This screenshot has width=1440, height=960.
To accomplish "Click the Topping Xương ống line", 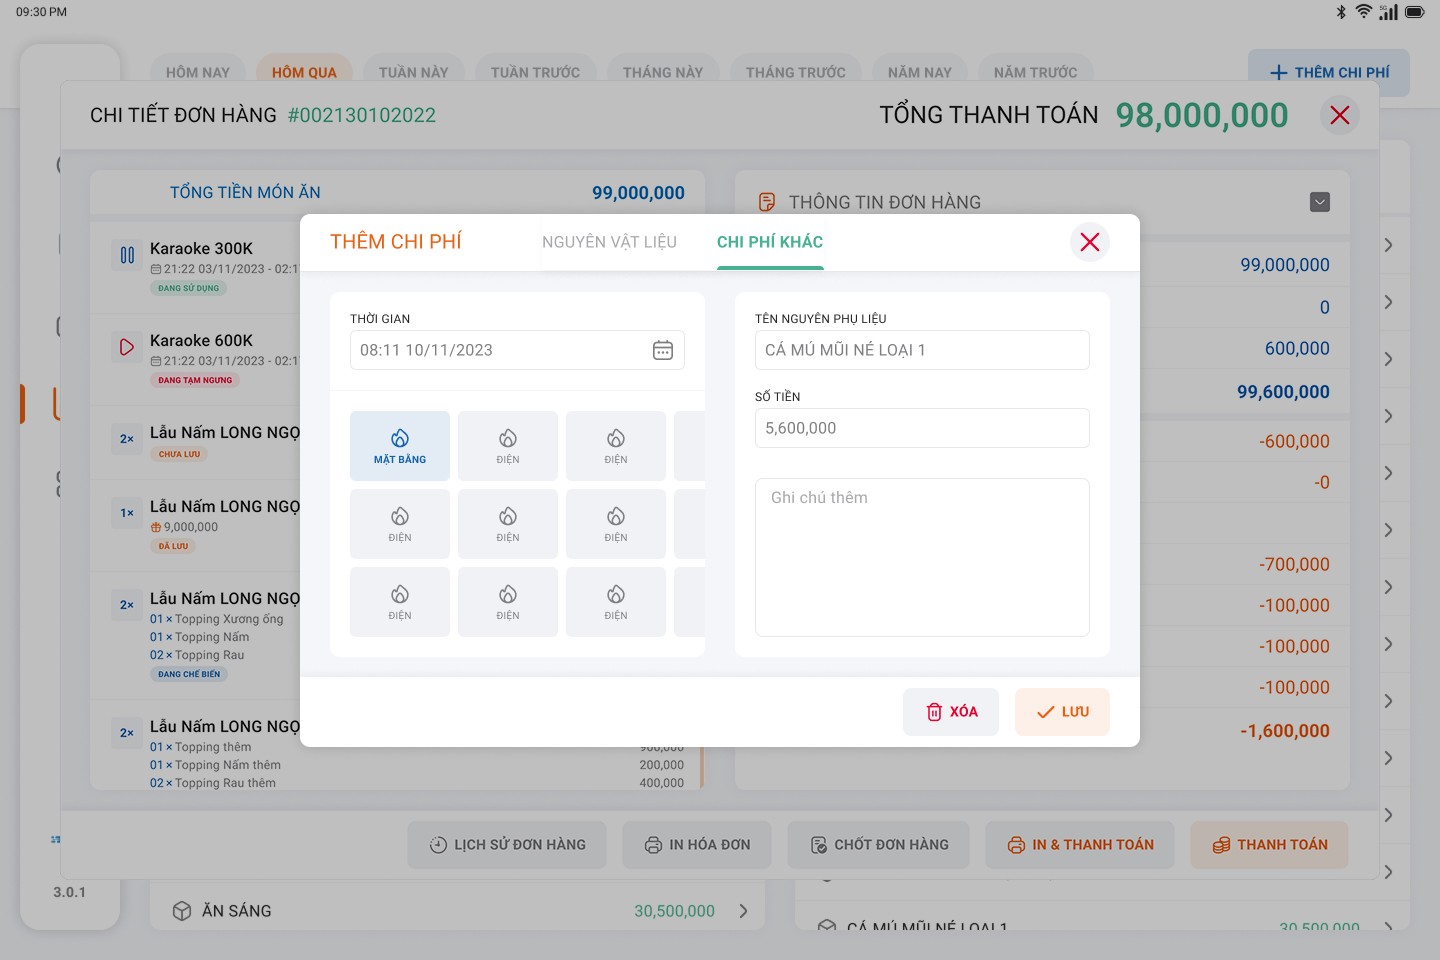I will 217,619.
